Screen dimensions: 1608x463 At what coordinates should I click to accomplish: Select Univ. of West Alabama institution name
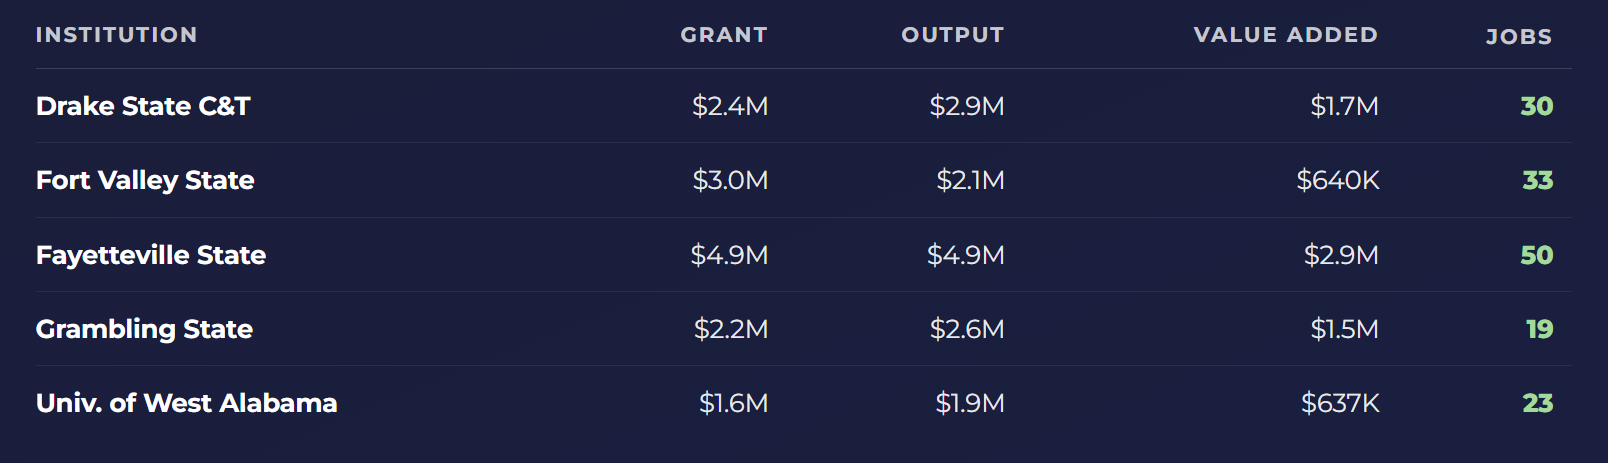[x=186, y=403]
